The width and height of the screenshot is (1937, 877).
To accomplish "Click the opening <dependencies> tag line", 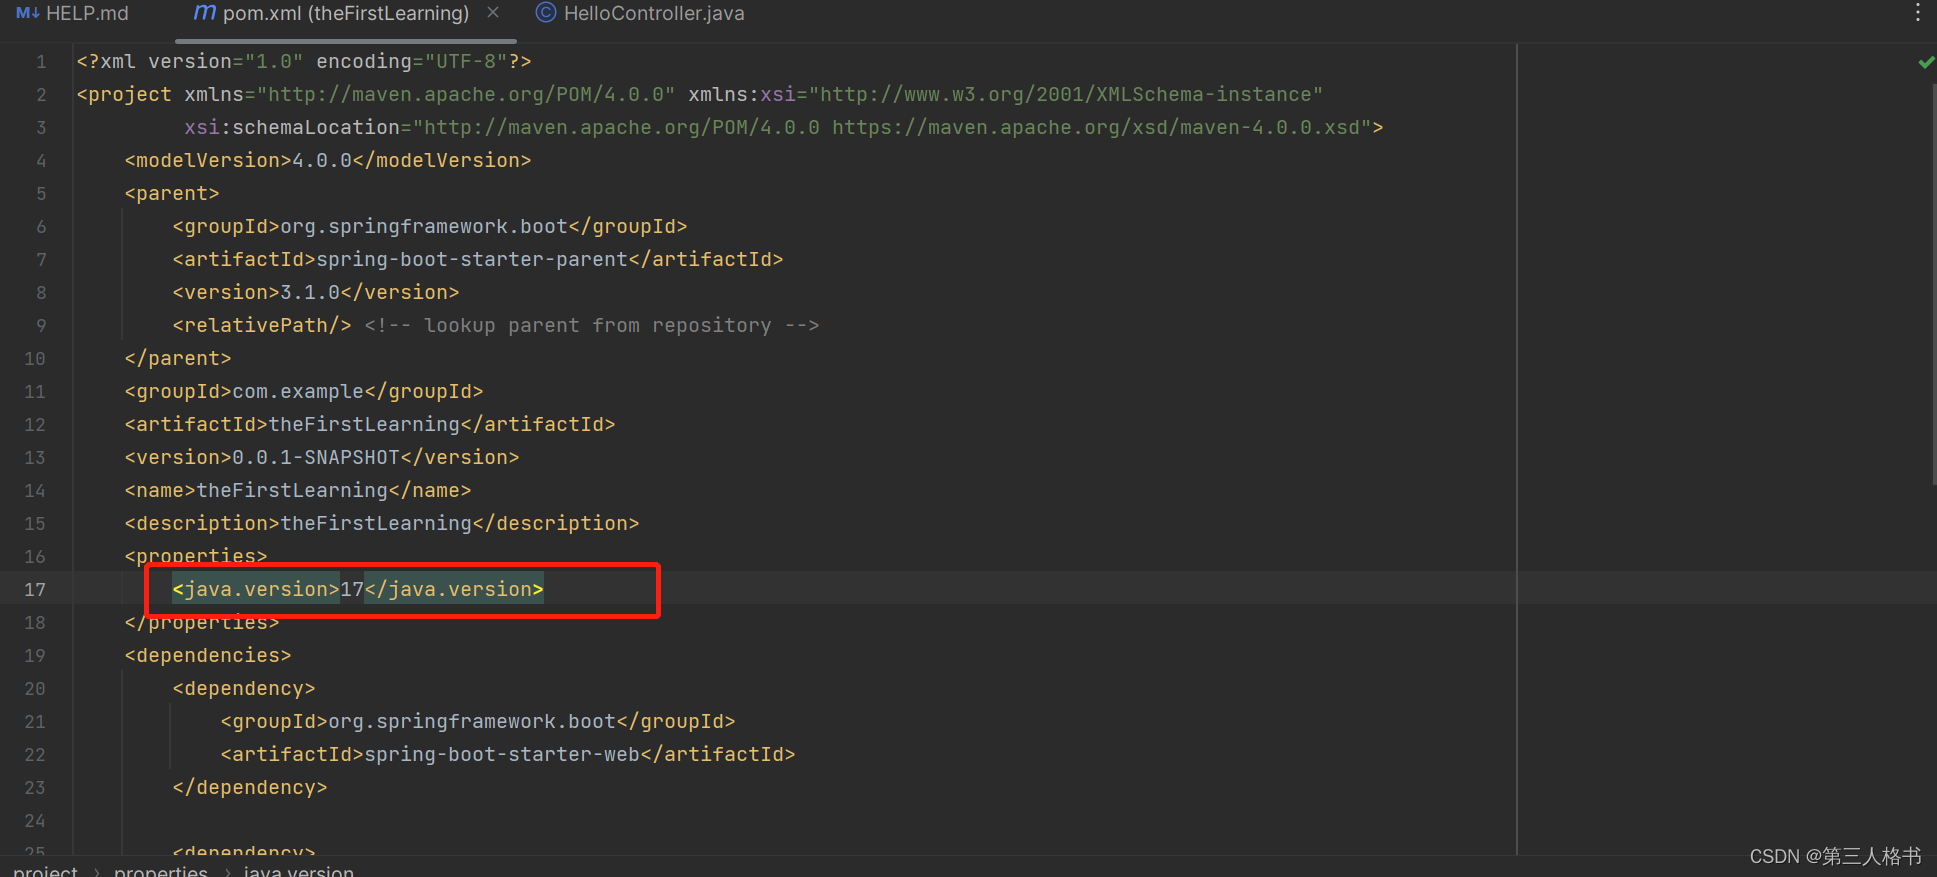I will coord(208,655).
